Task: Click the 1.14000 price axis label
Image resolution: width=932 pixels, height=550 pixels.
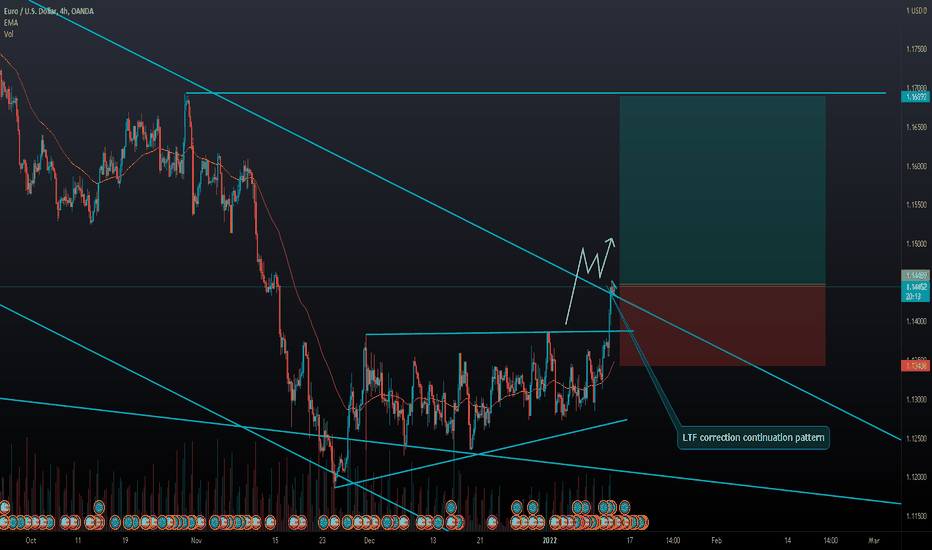Action: (x=916, y=322)
